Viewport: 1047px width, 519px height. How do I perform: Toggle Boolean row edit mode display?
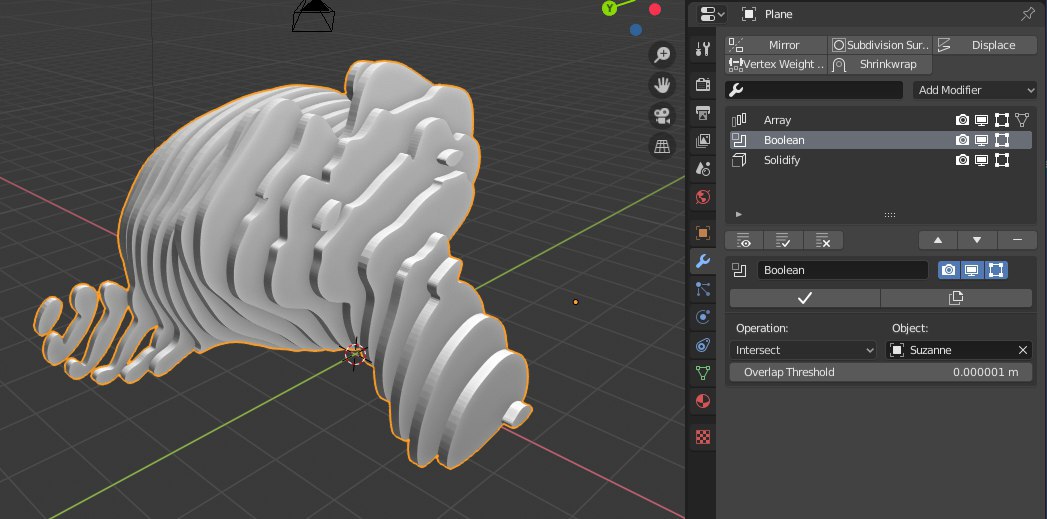pos(1002,140)
